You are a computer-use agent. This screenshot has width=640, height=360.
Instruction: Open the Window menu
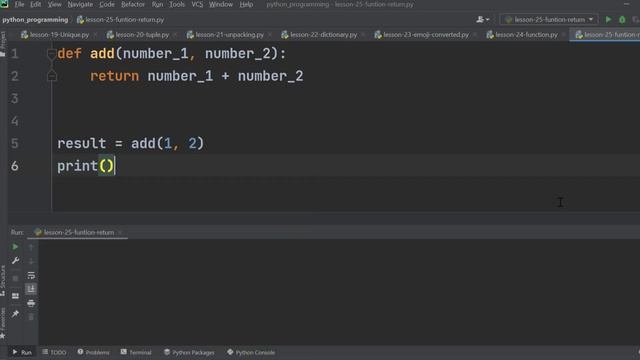click(x=221, y=4)
